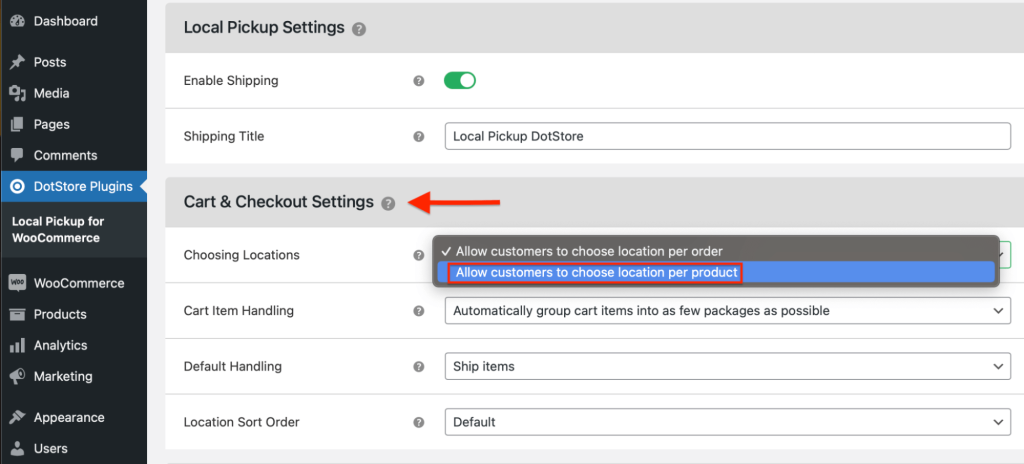
Task: Click help icon beside Cart & Checkout Settings
Action: tap(388, 203)
